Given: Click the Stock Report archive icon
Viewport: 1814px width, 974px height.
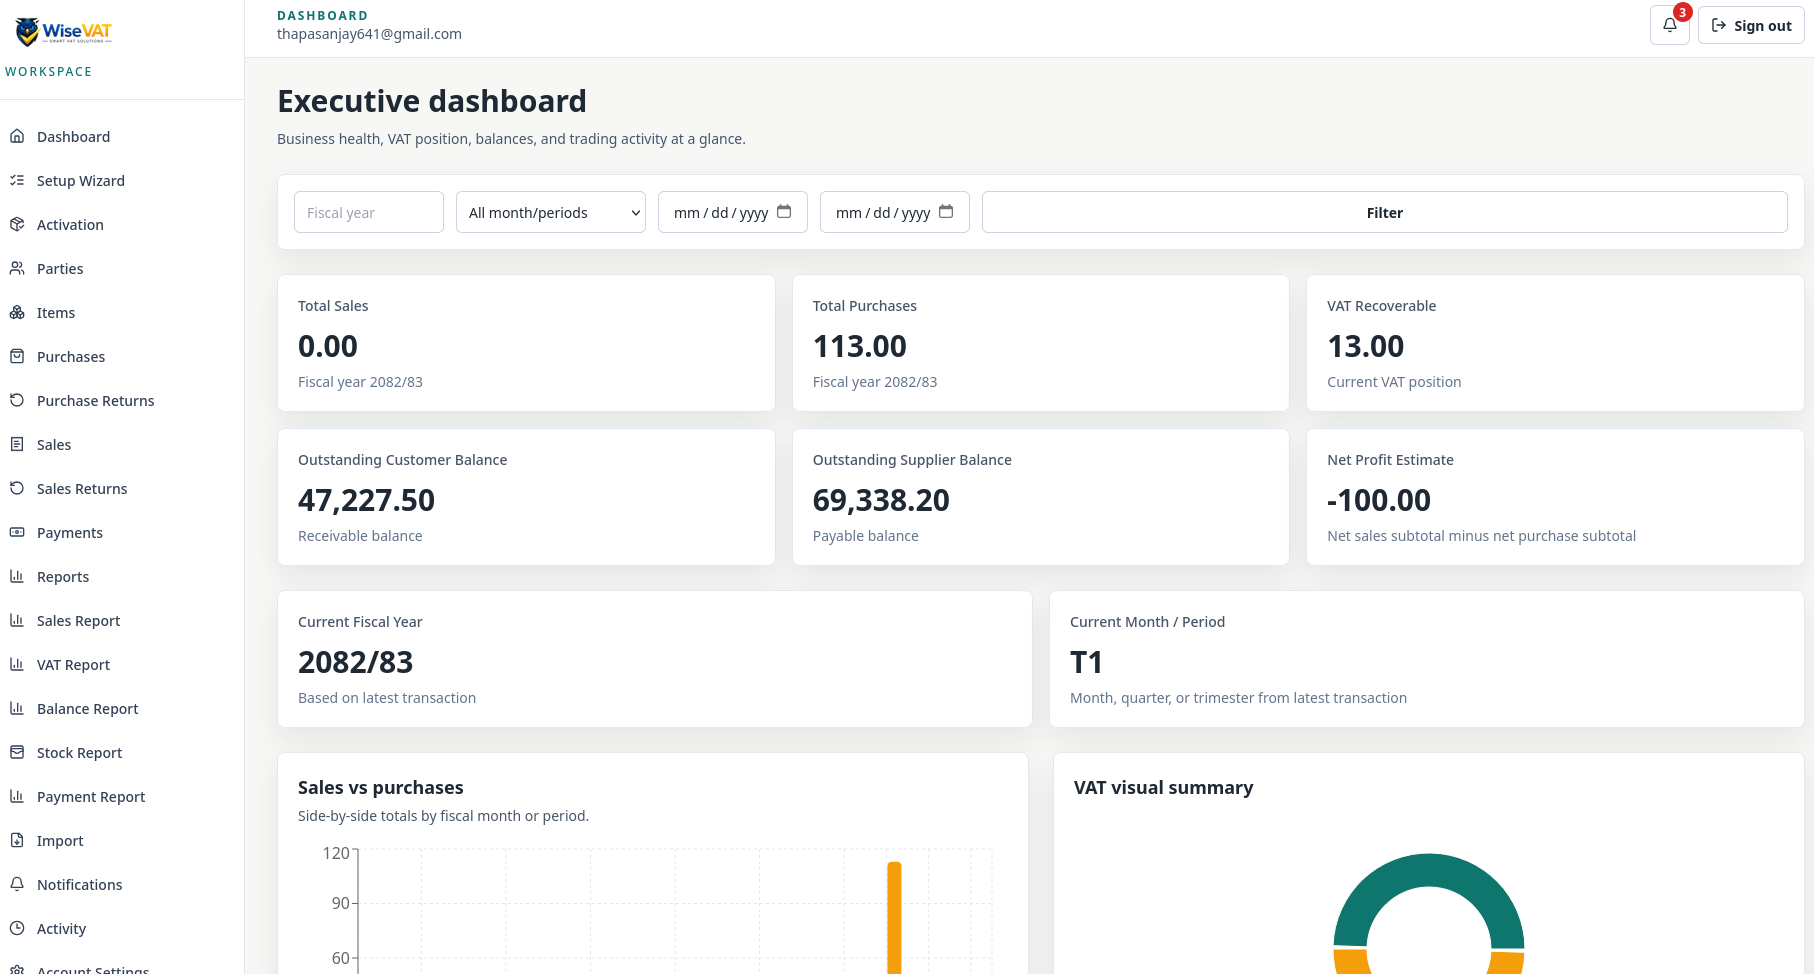Looking at the screenshot, I should [17, 752].
